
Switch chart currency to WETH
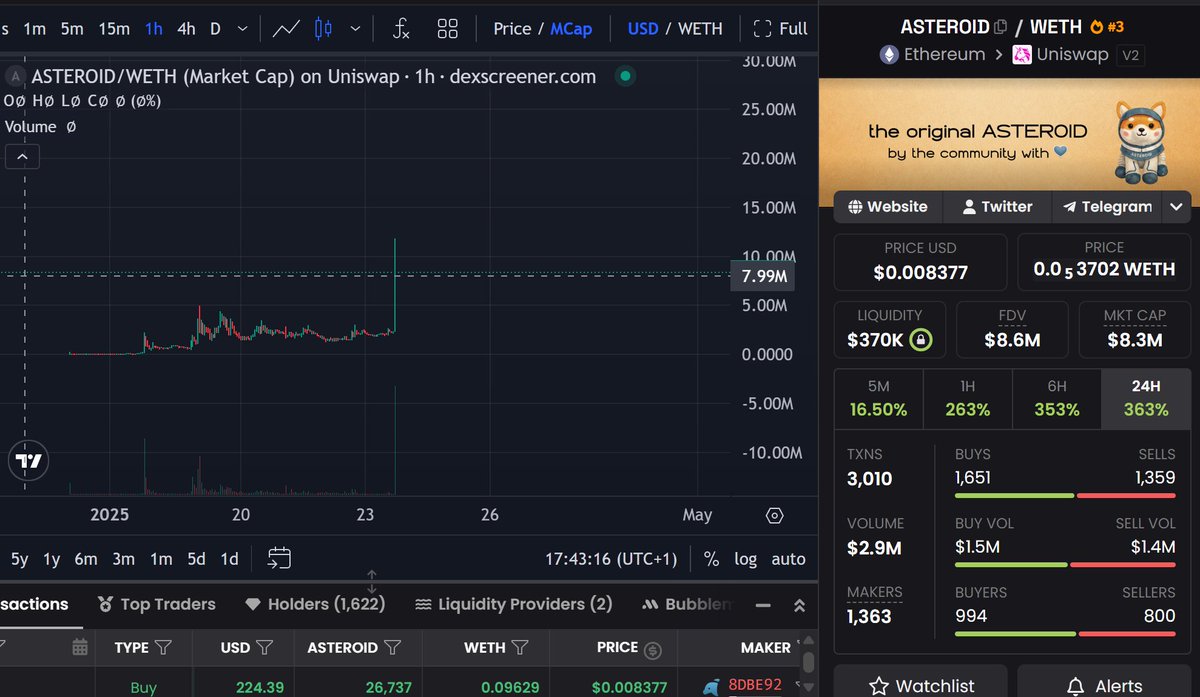pyautogui.click(x=700, y=28)
